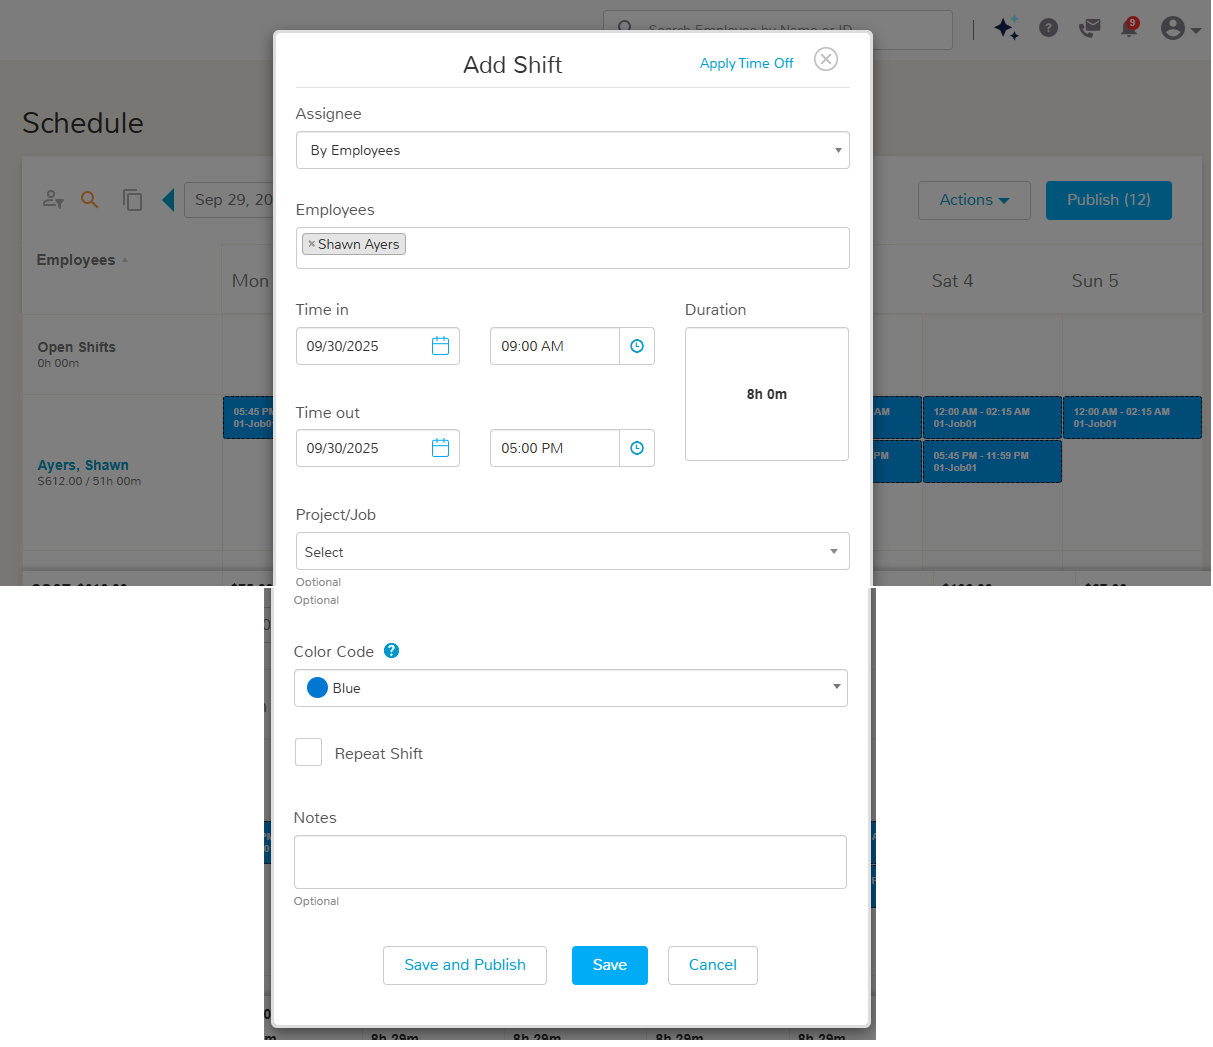Click the Save and Publish button

coord(464,965)
